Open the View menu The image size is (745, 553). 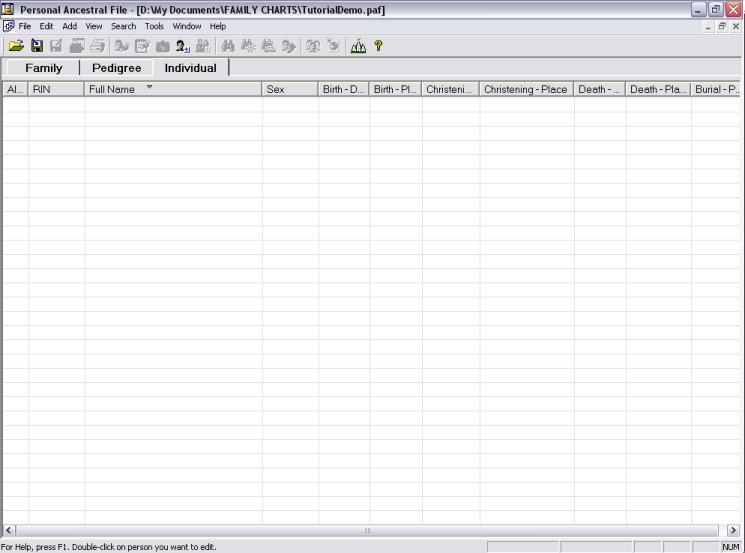point(94,26)
